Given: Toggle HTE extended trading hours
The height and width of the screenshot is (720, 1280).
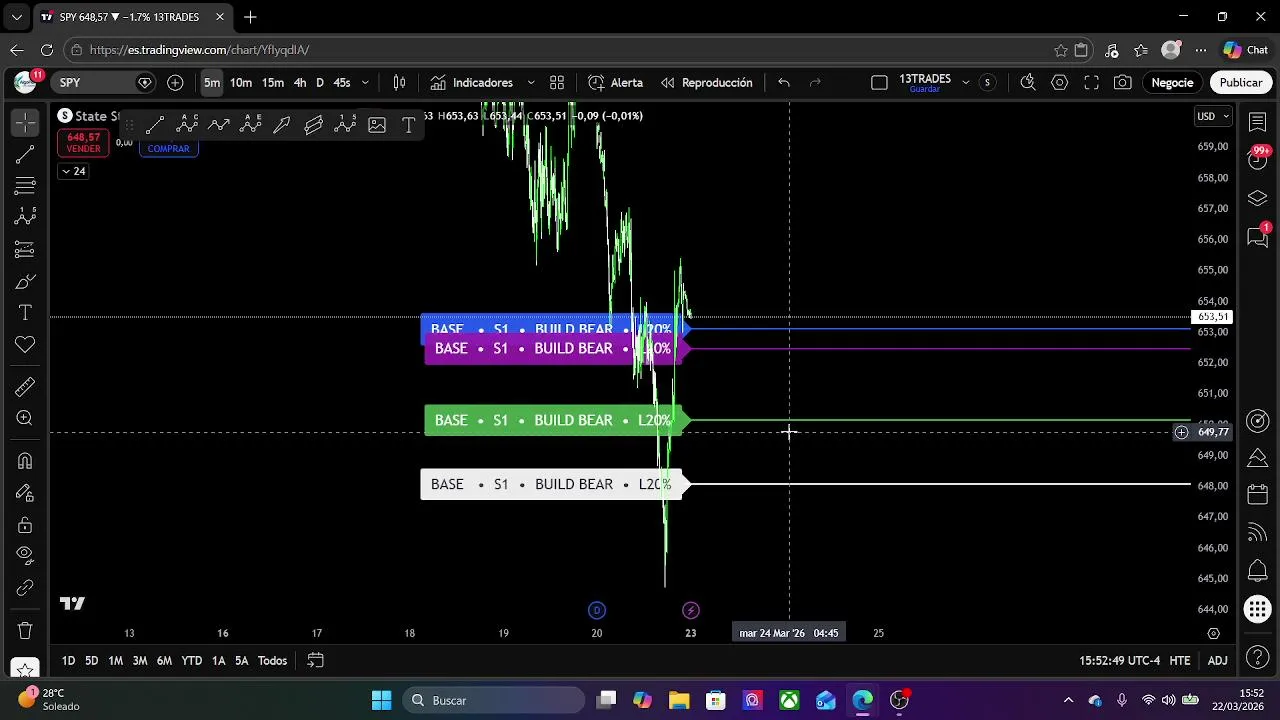Looking at the screenshot, I should click(x=1180, y=661).
